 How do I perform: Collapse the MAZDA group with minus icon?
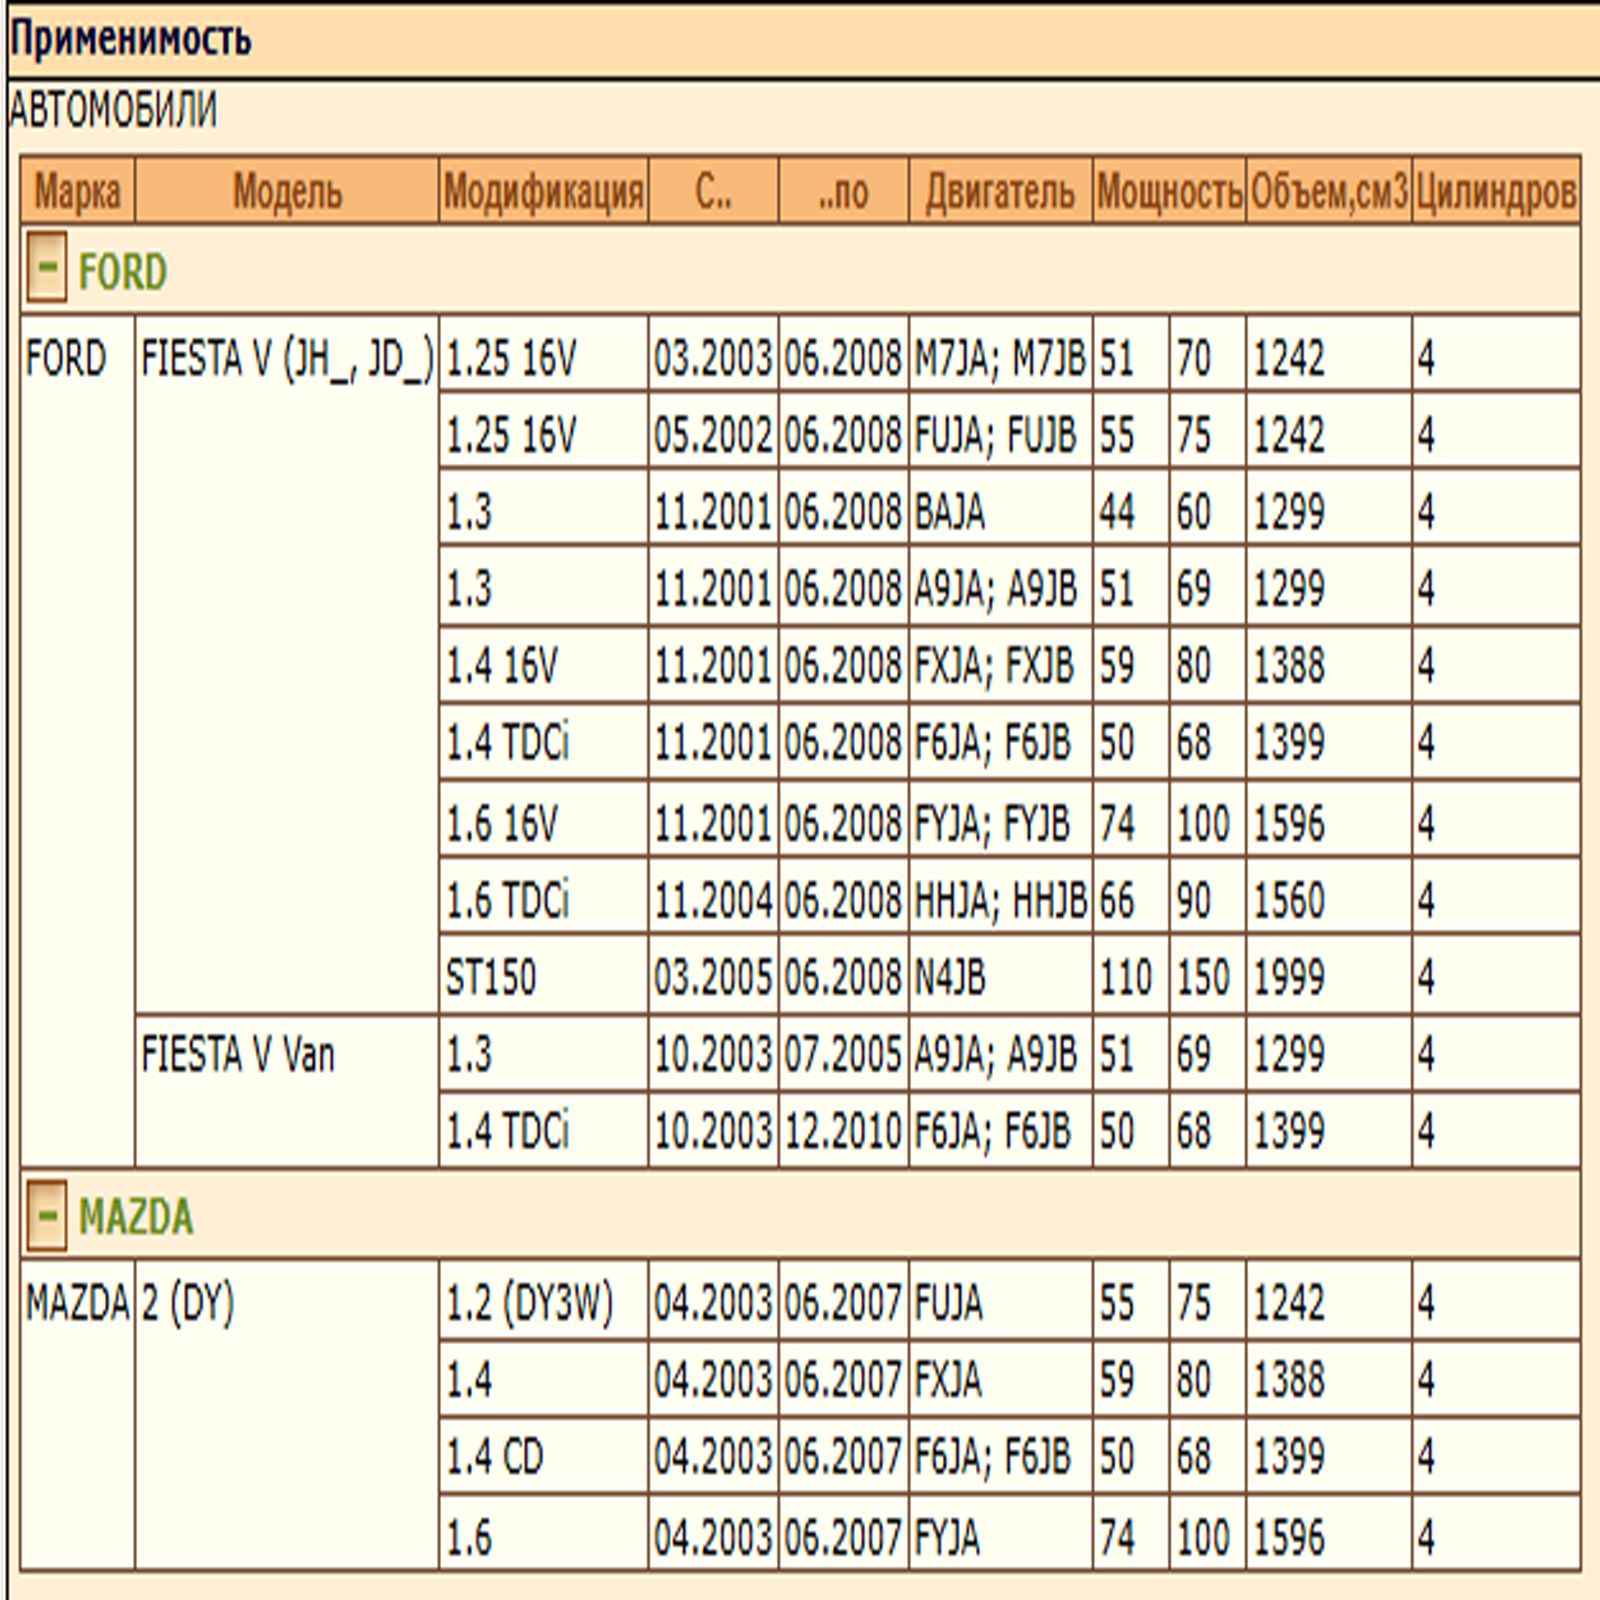[x=46, y=1215]
